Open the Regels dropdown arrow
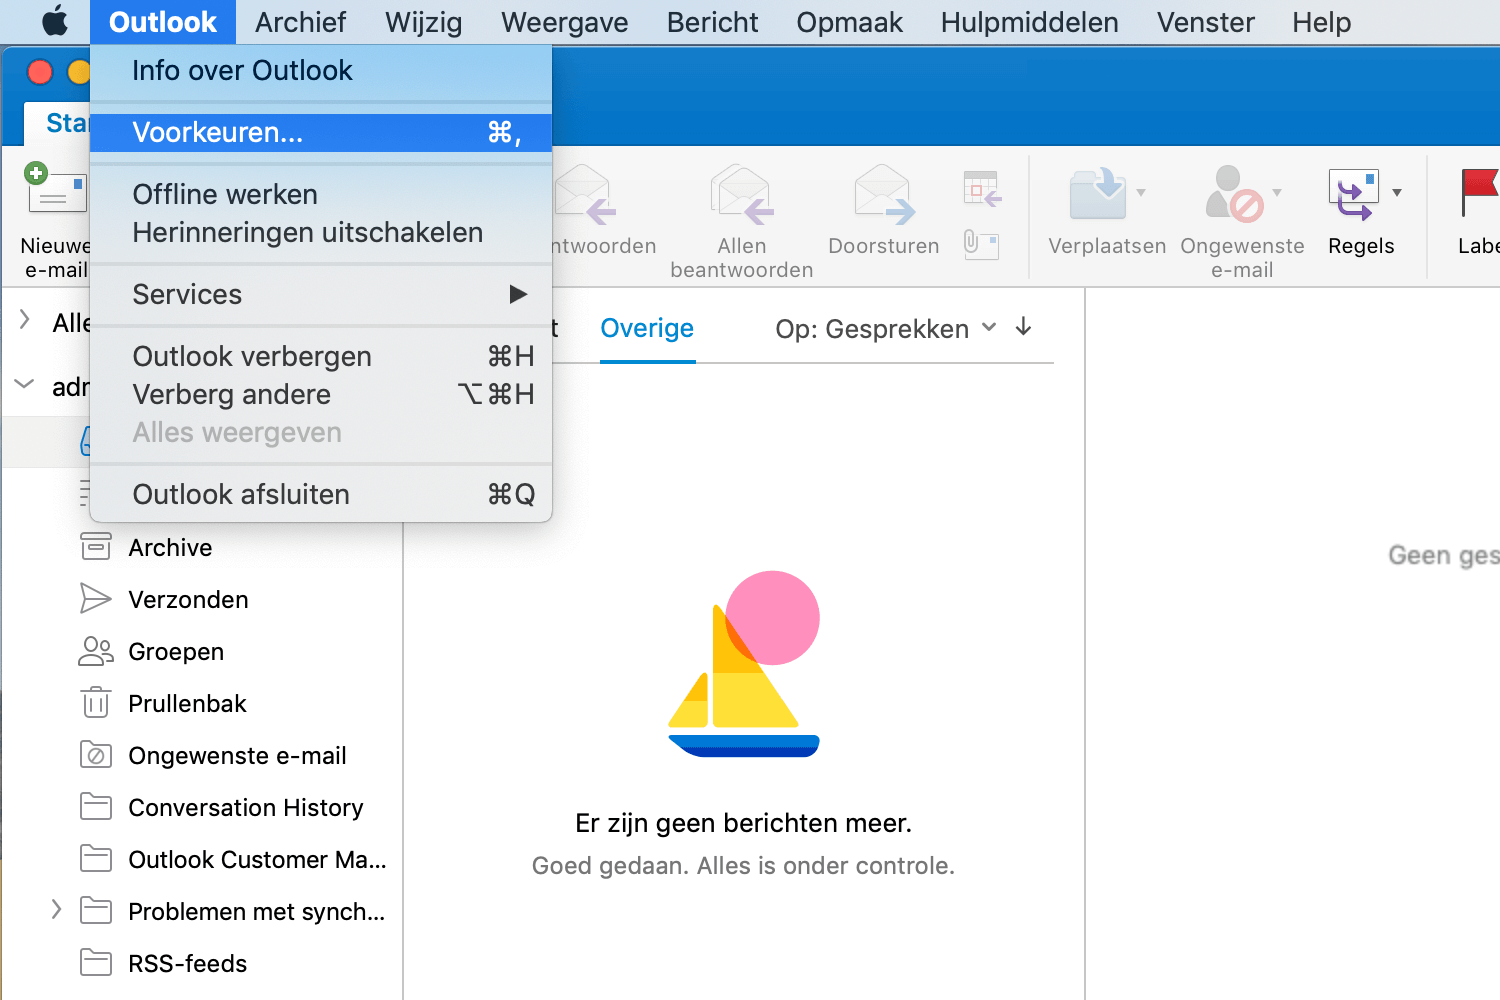This screenshot has height=1000, width=1500. 1397,192
